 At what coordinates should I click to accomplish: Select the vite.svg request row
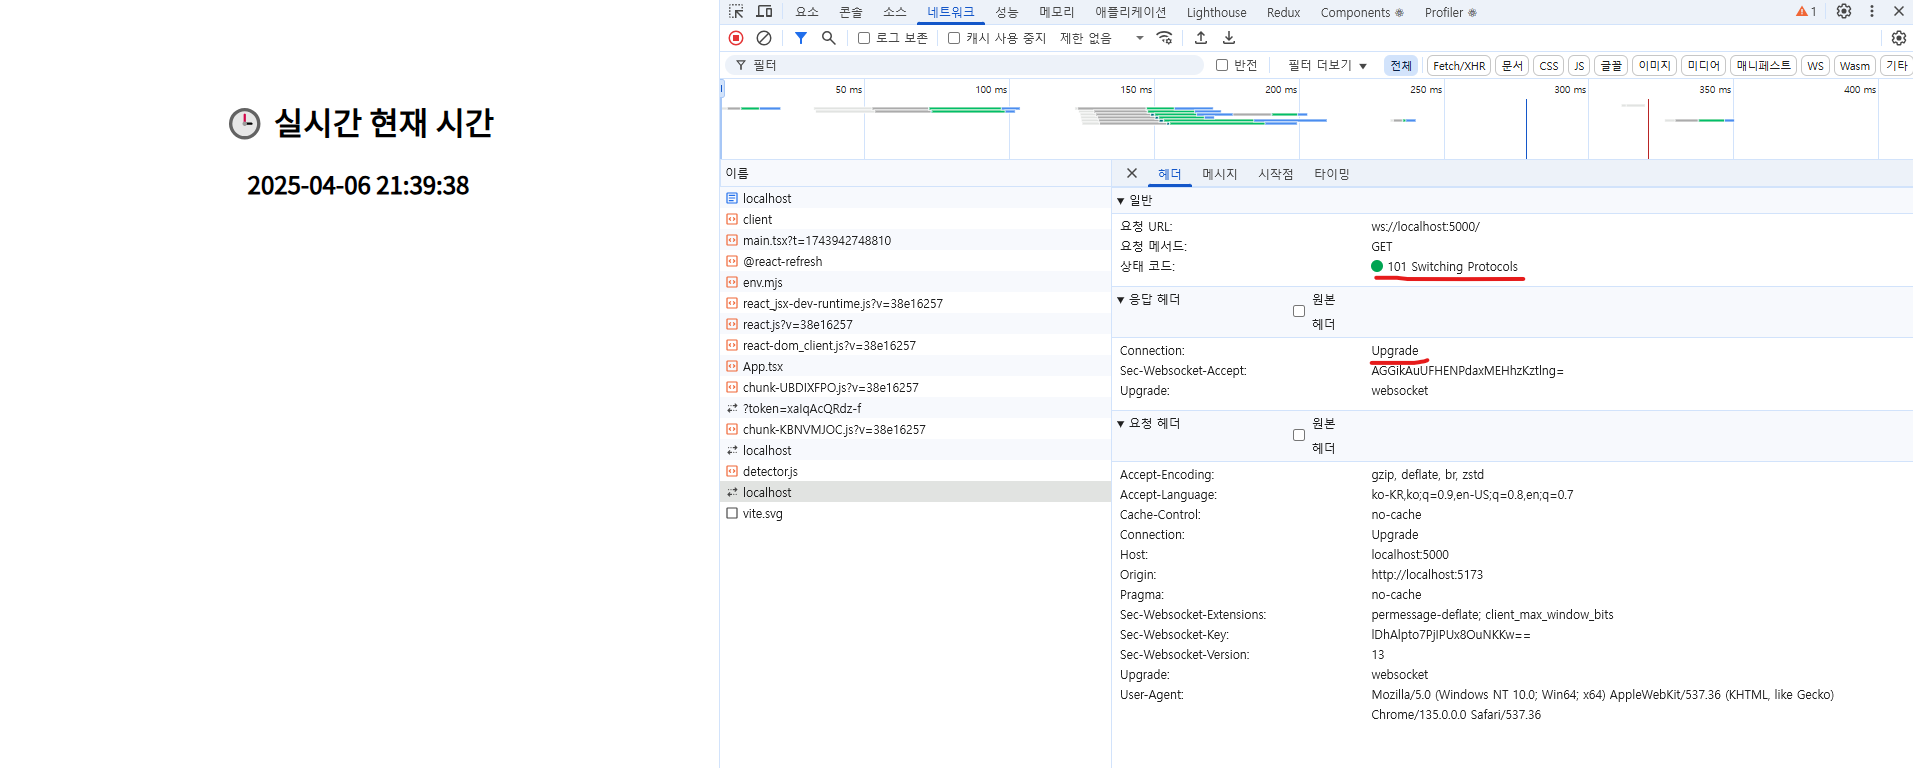[915, 513]
